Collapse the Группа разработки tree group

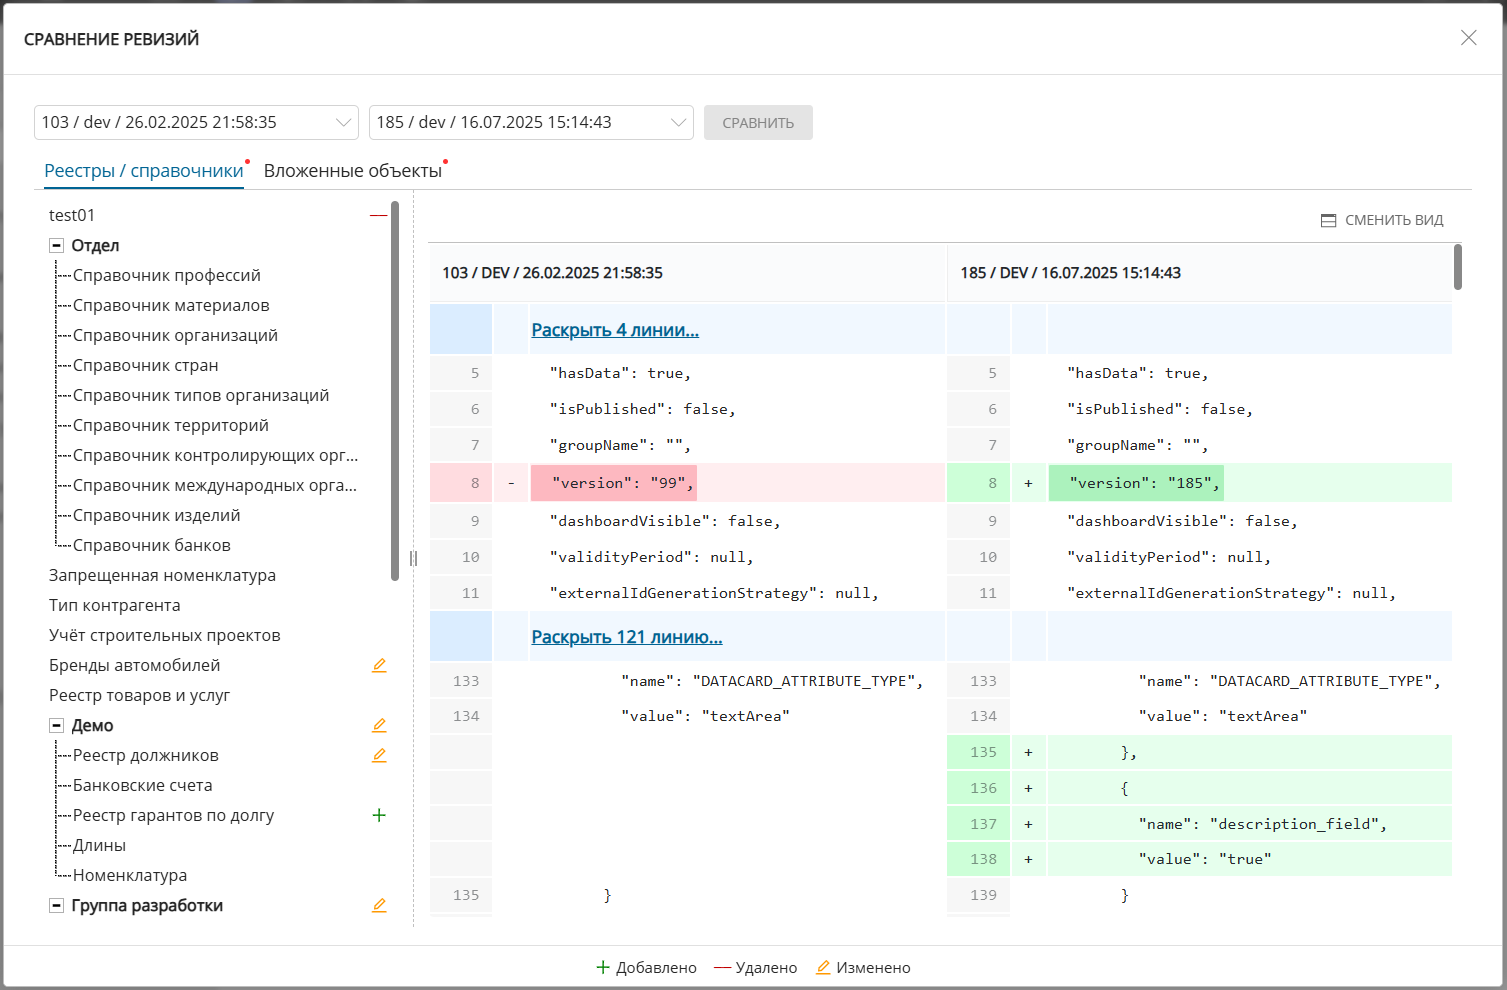(57, 906)
